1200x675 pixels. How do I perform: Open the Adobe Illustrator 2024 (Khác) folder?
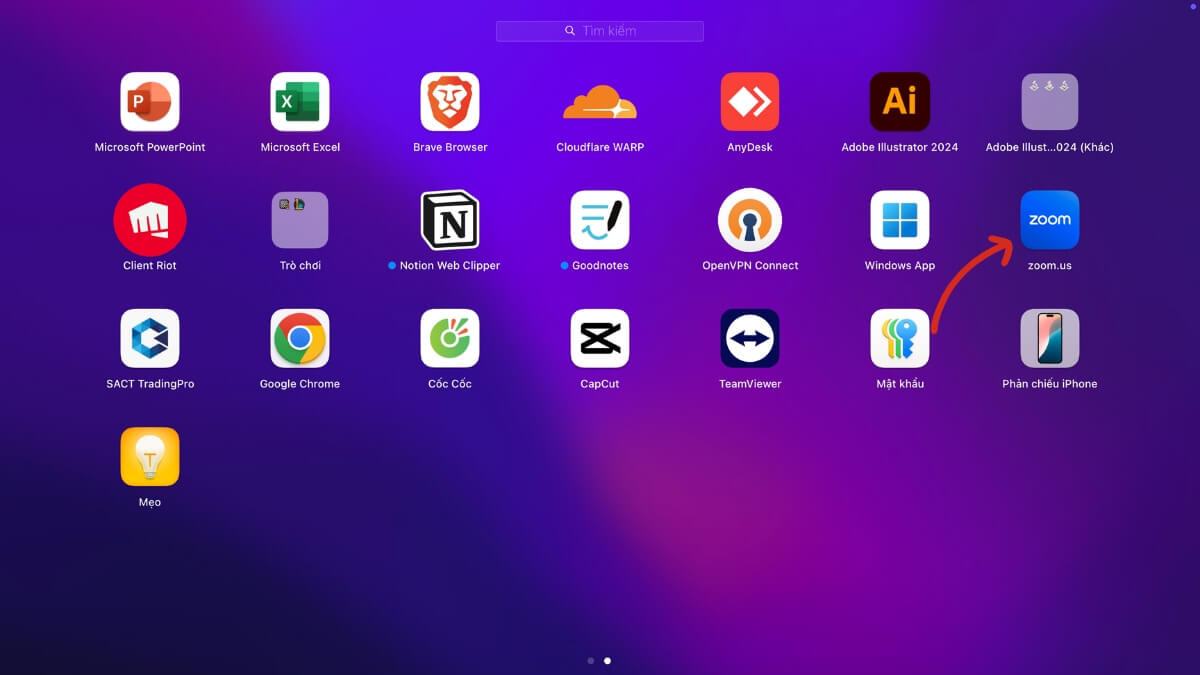pos(1050,102)
